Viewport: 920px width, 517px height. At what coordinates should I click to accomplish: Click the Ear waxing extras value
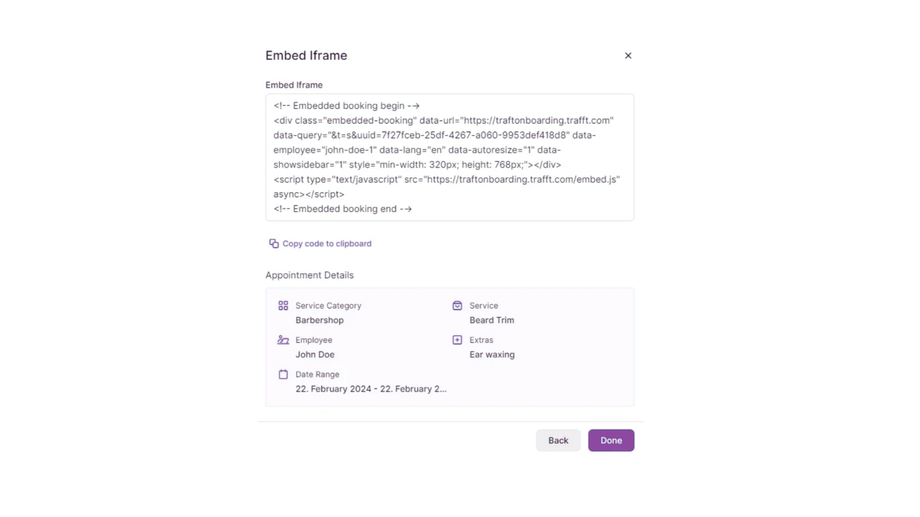point(492,354)
